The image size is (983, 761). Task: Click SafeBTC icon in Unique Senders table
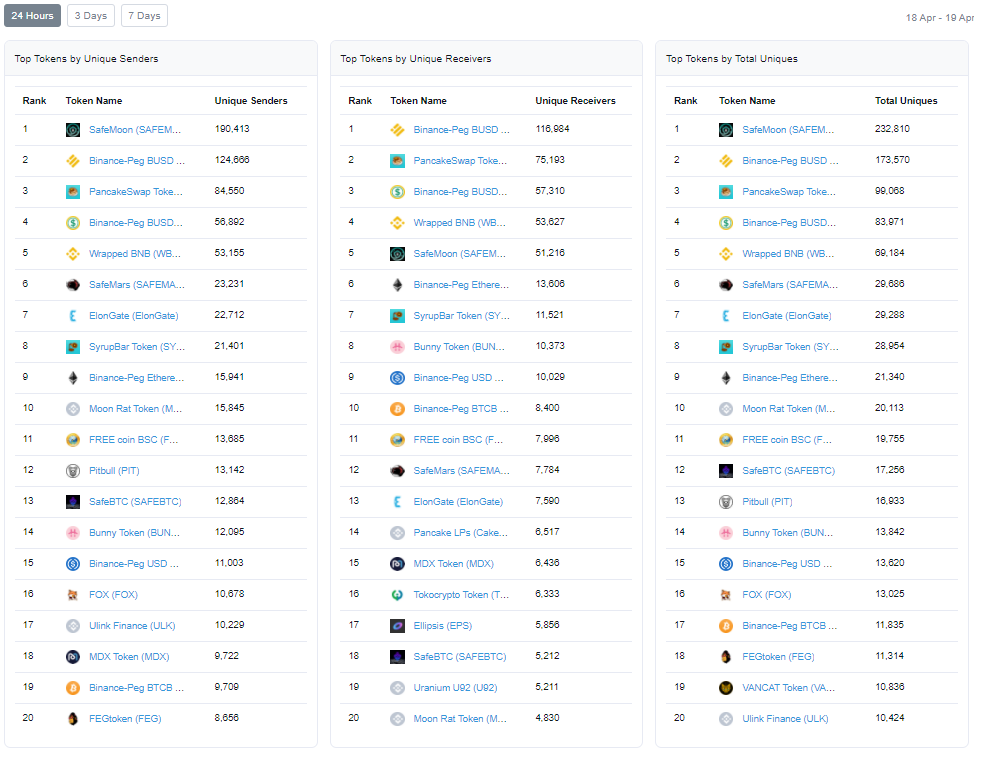(x=73, y=502)
